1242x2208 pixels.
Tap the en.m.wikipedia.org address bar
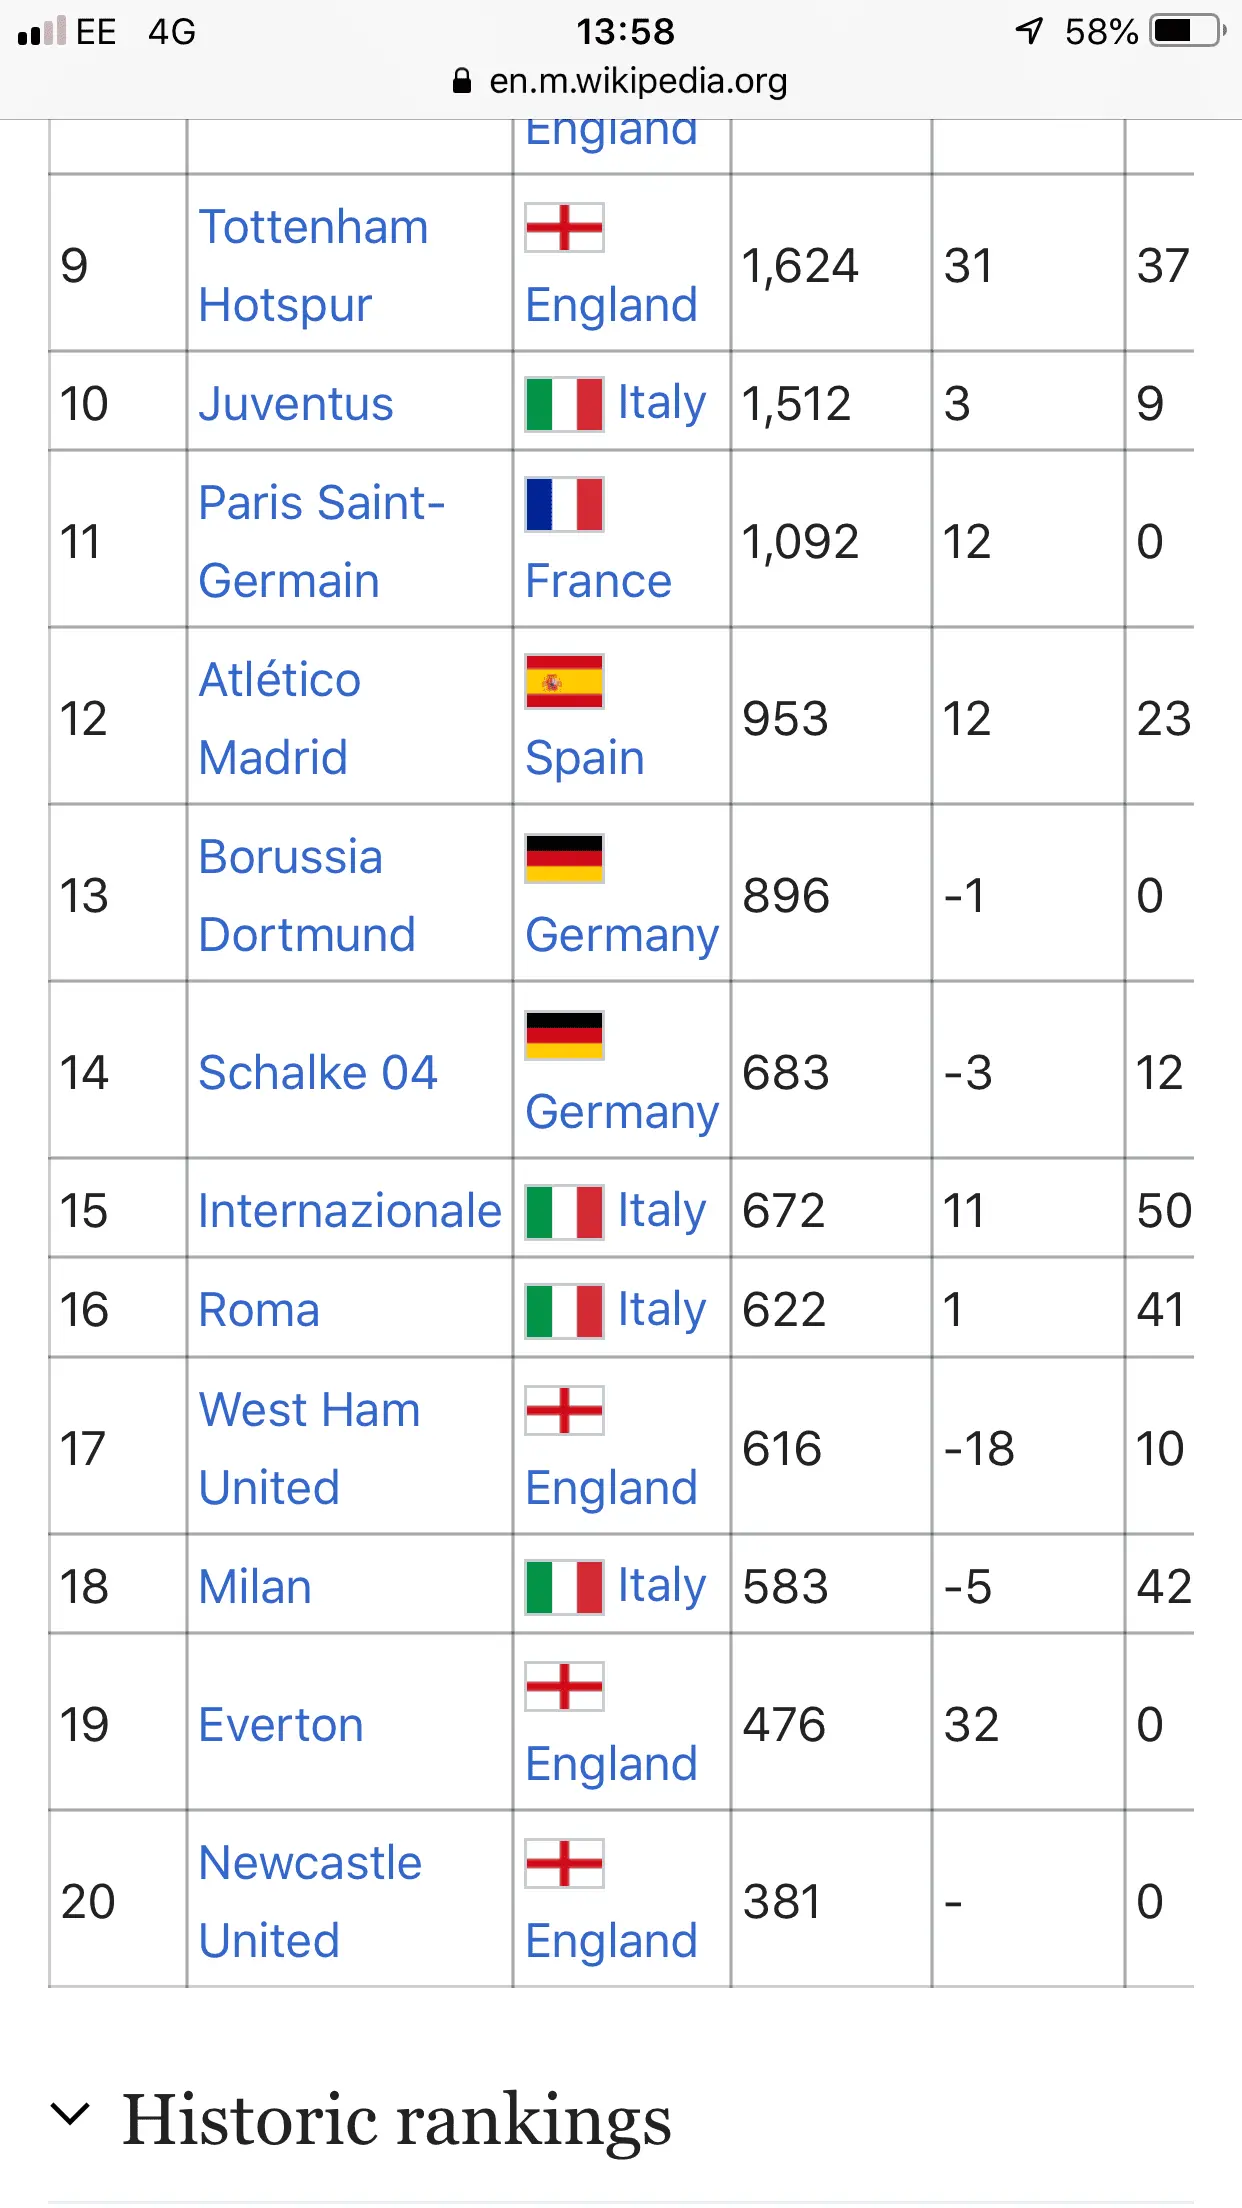tap(637, 81)
